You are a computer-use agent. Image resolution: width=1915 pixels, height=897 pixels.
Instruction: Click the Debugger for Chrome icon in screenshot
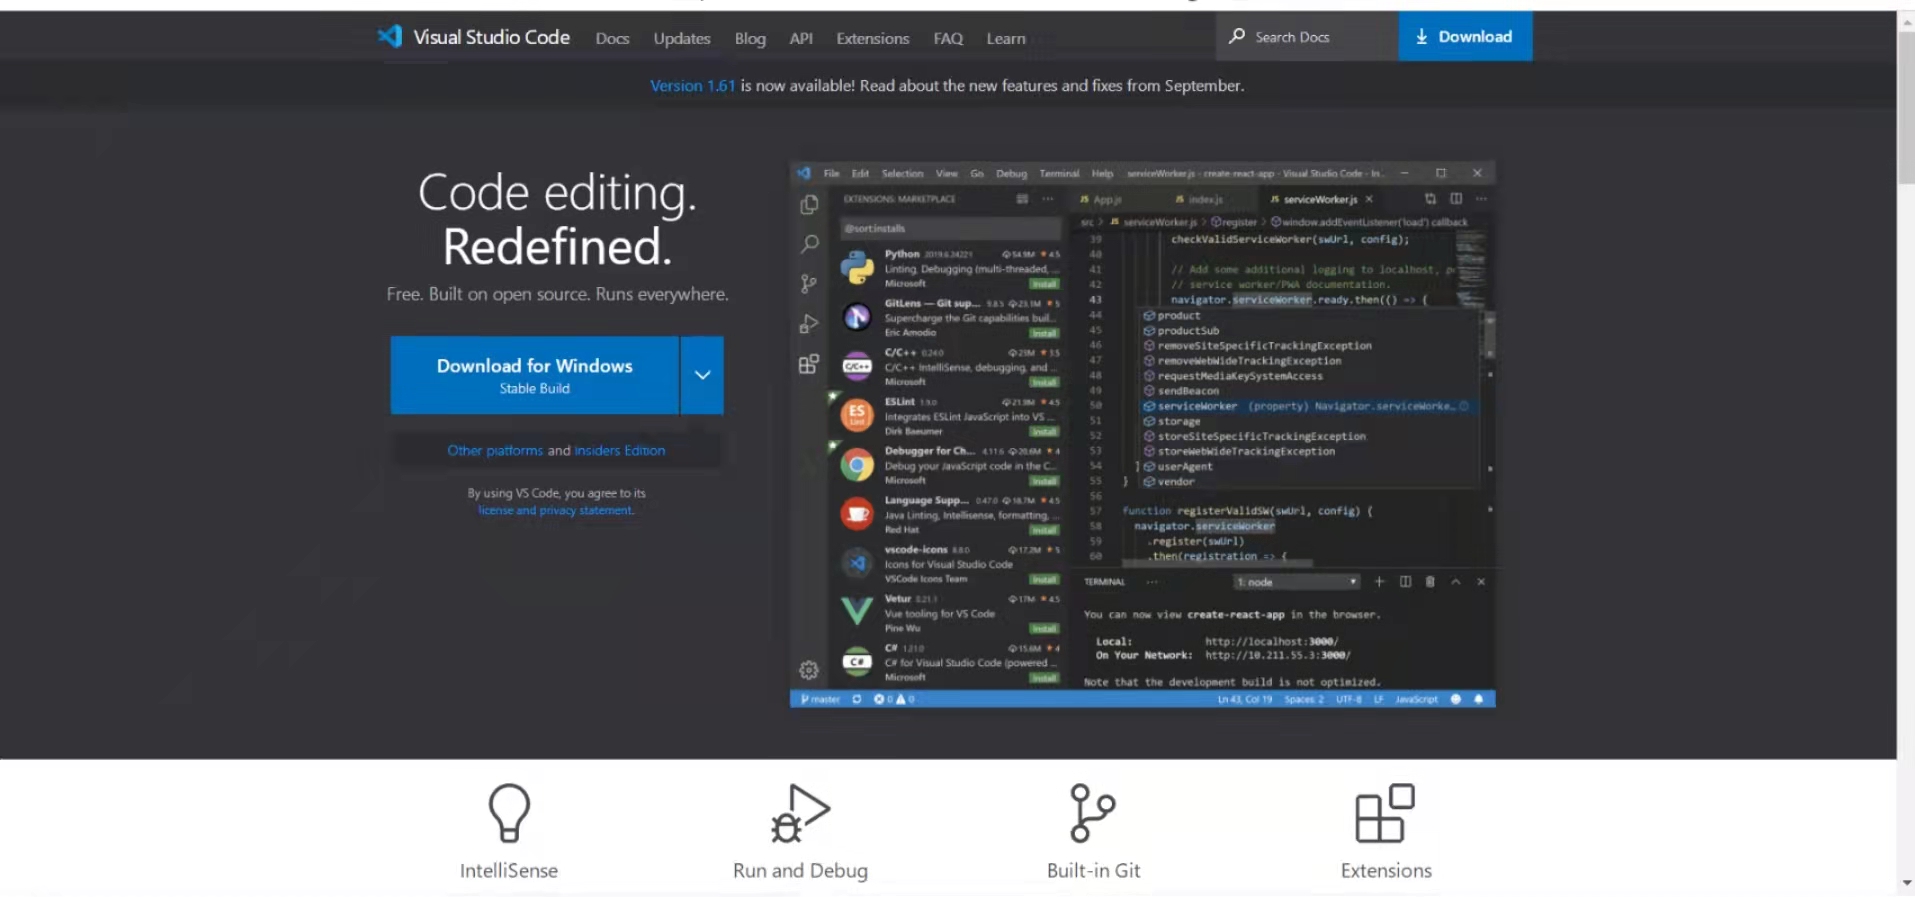tap(857, 464)
